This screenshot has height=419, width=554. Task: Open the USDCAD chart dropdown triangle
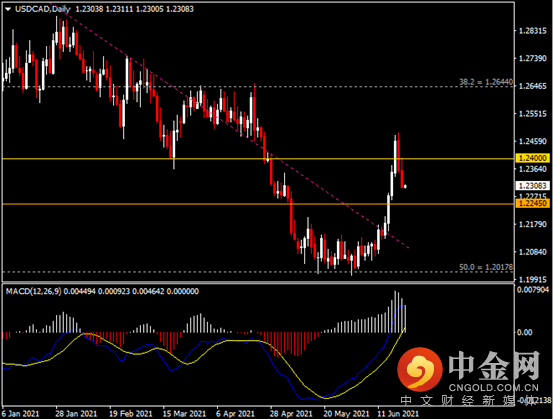point(8,9)
